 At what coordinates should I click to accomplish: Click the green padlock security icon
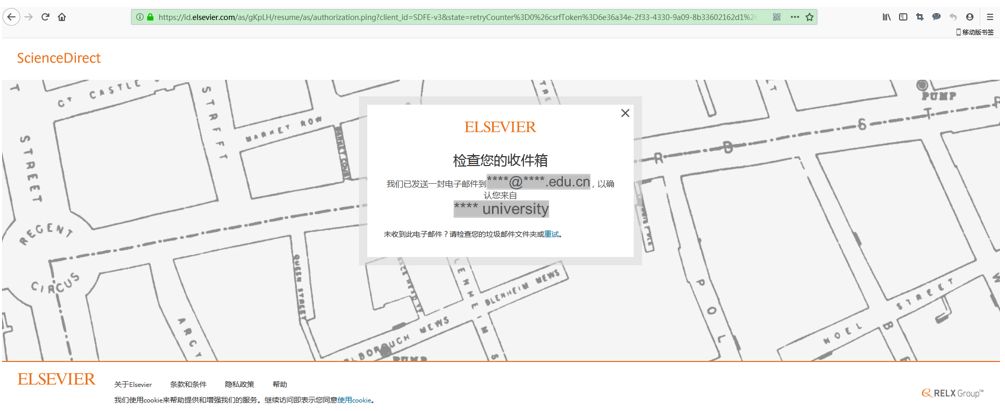click(x=150, y=17)
